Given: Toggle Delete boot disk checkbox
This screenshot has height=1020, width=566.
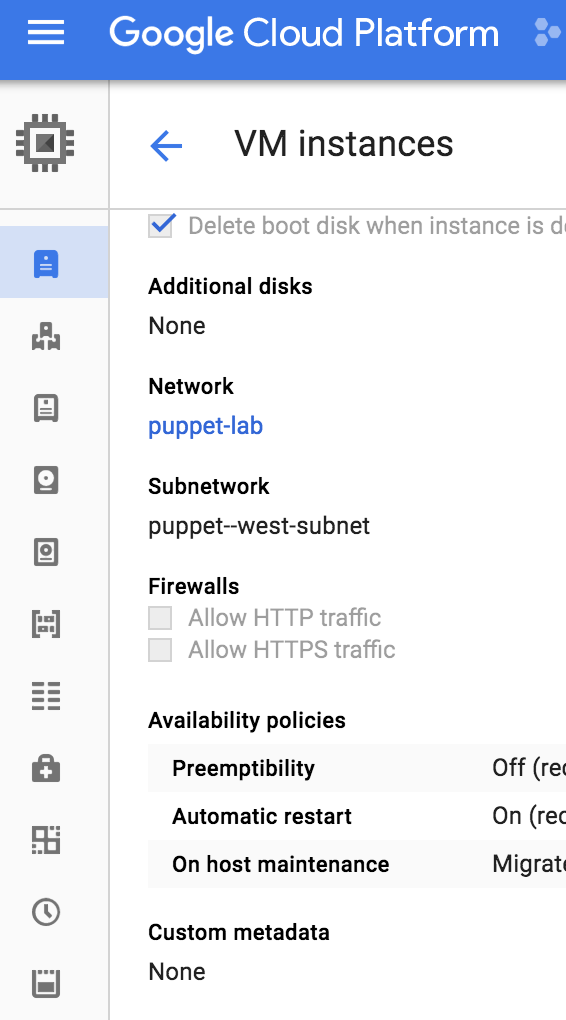Looking at the screenshot, I should [x=161, y=226].
